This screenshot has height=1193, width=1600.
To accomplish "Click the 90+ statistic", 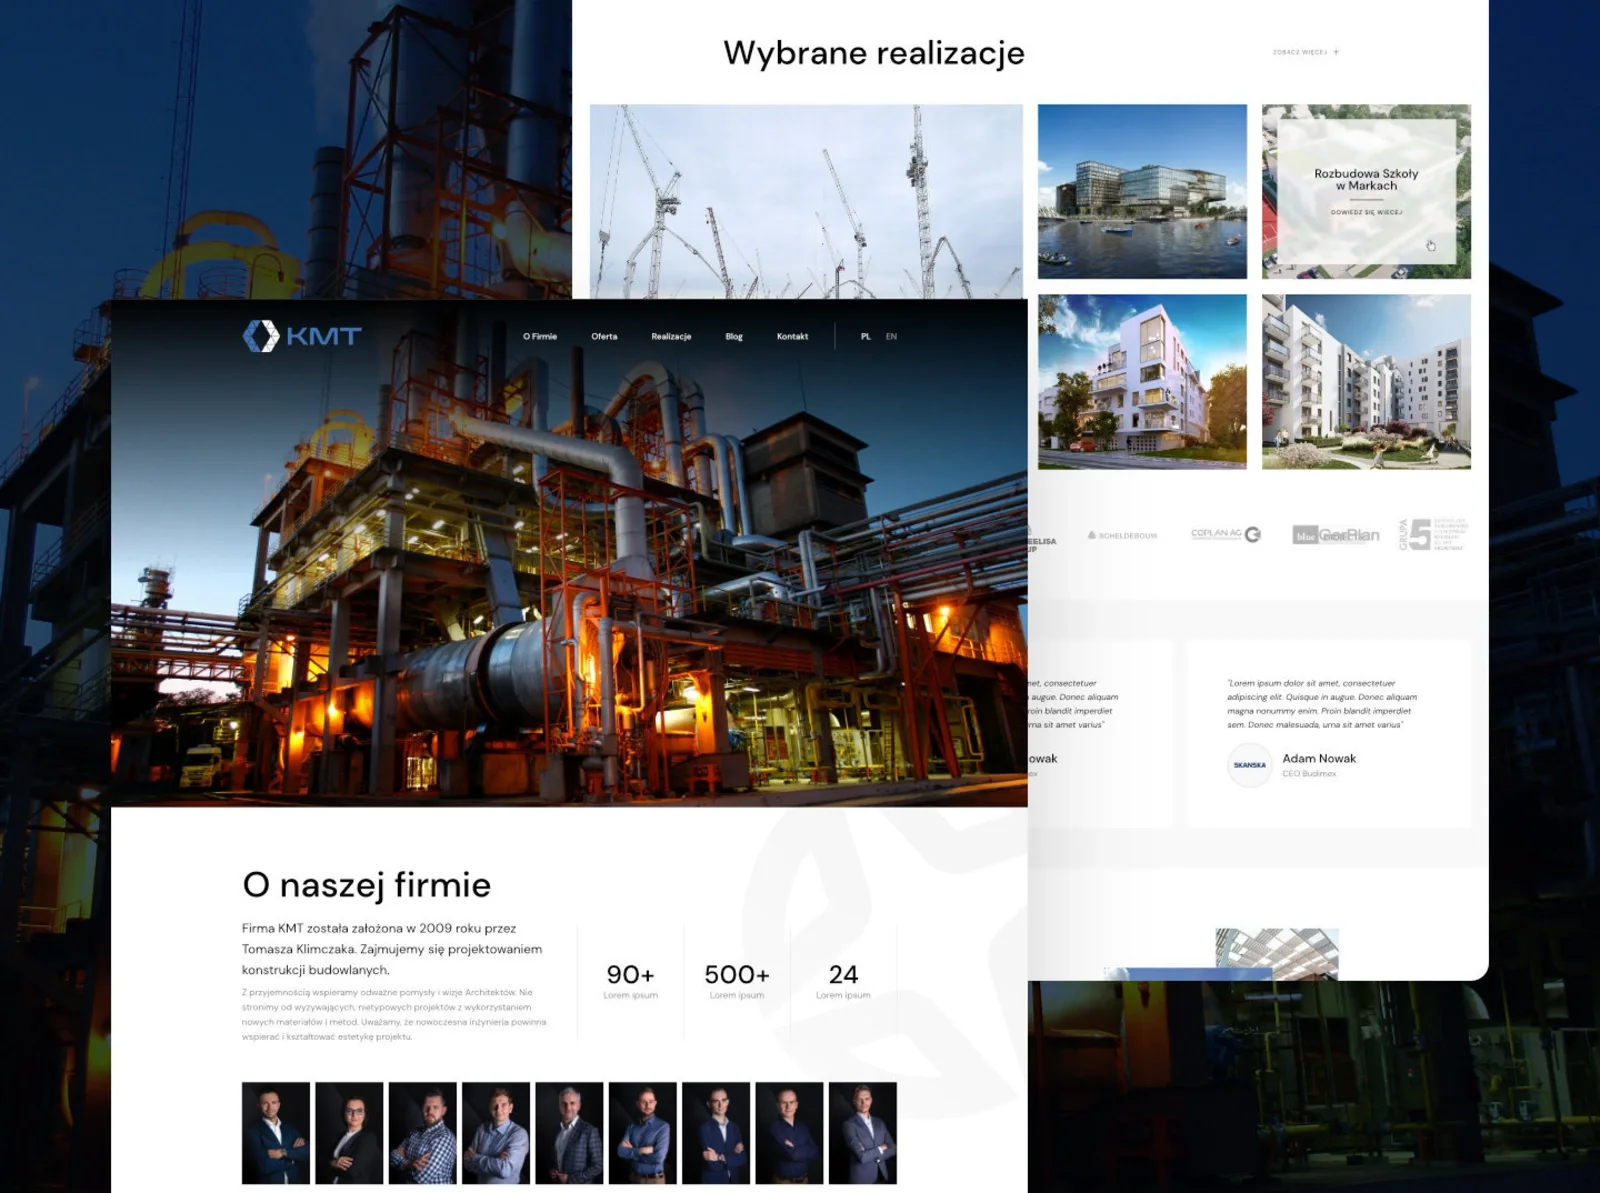I will [630, 974].
